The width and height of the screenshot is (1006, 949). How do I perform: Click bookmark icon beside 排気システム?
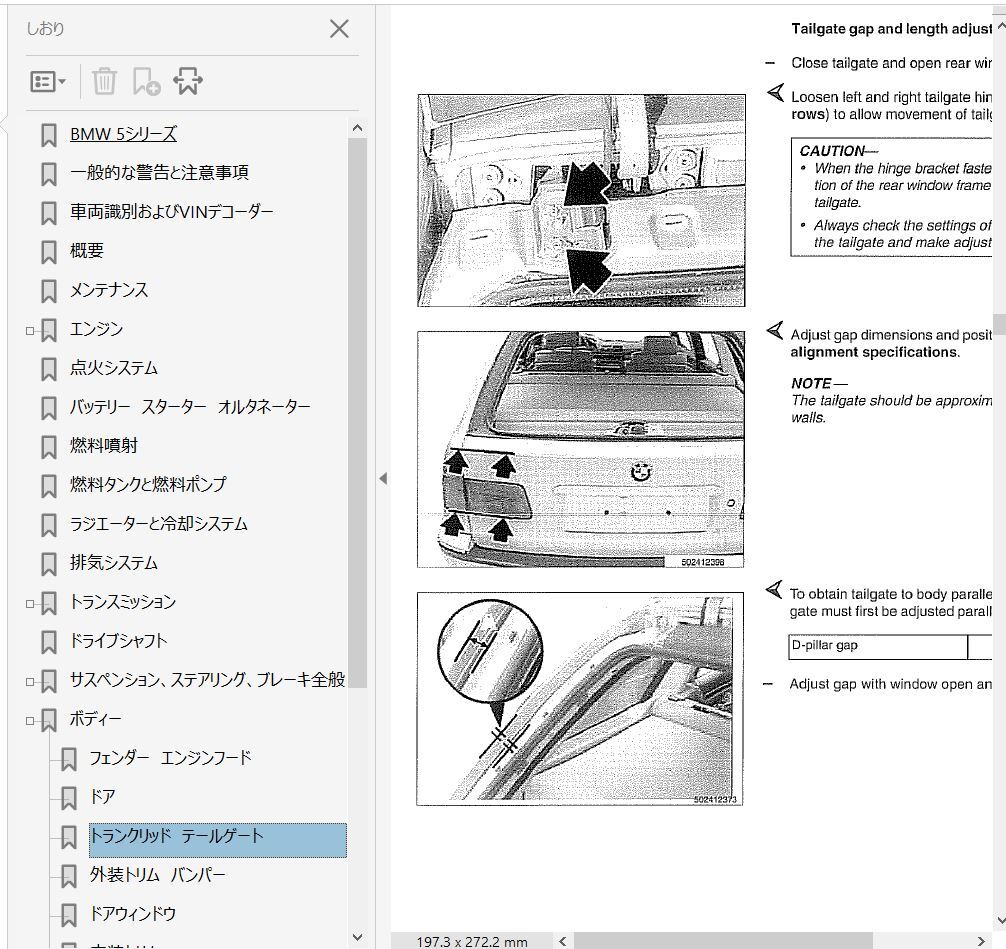pyautogui.click(x=49, y=564)
